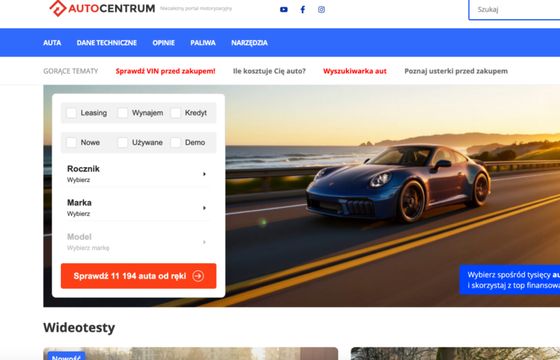Click the Wideotesty heading
Image resolution: width=560 pixels, height=360 pixels.
coord(79,328)
